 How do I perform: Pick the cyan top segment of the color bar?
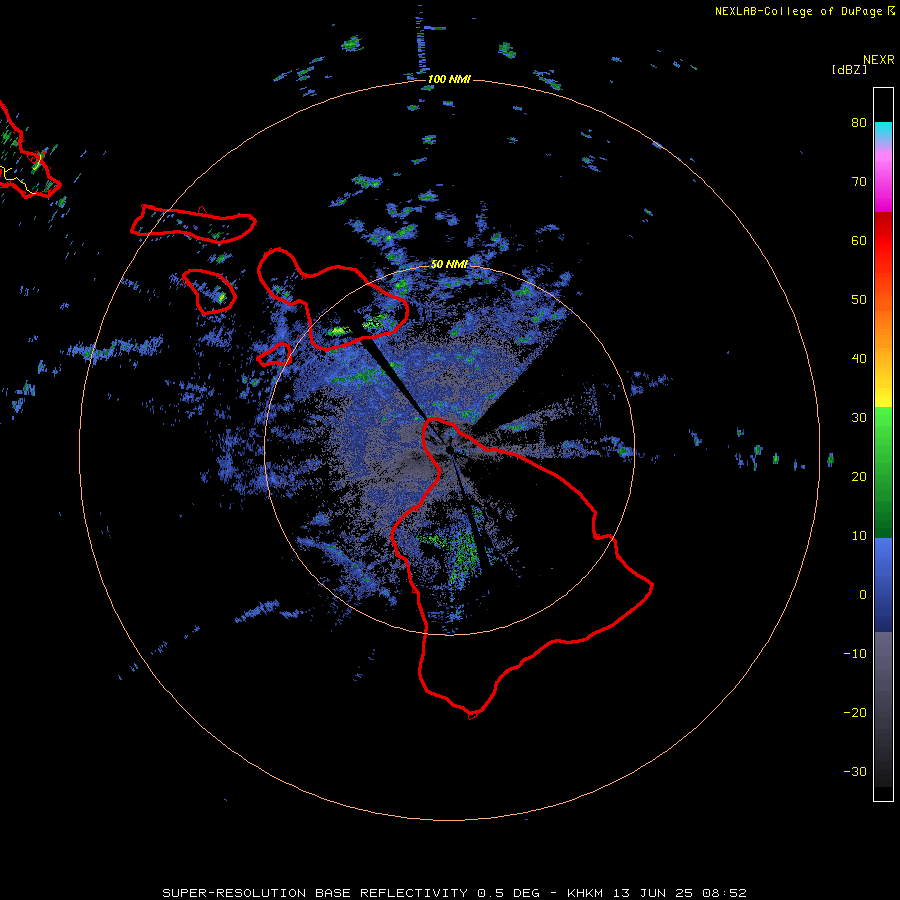click(883, 131)
